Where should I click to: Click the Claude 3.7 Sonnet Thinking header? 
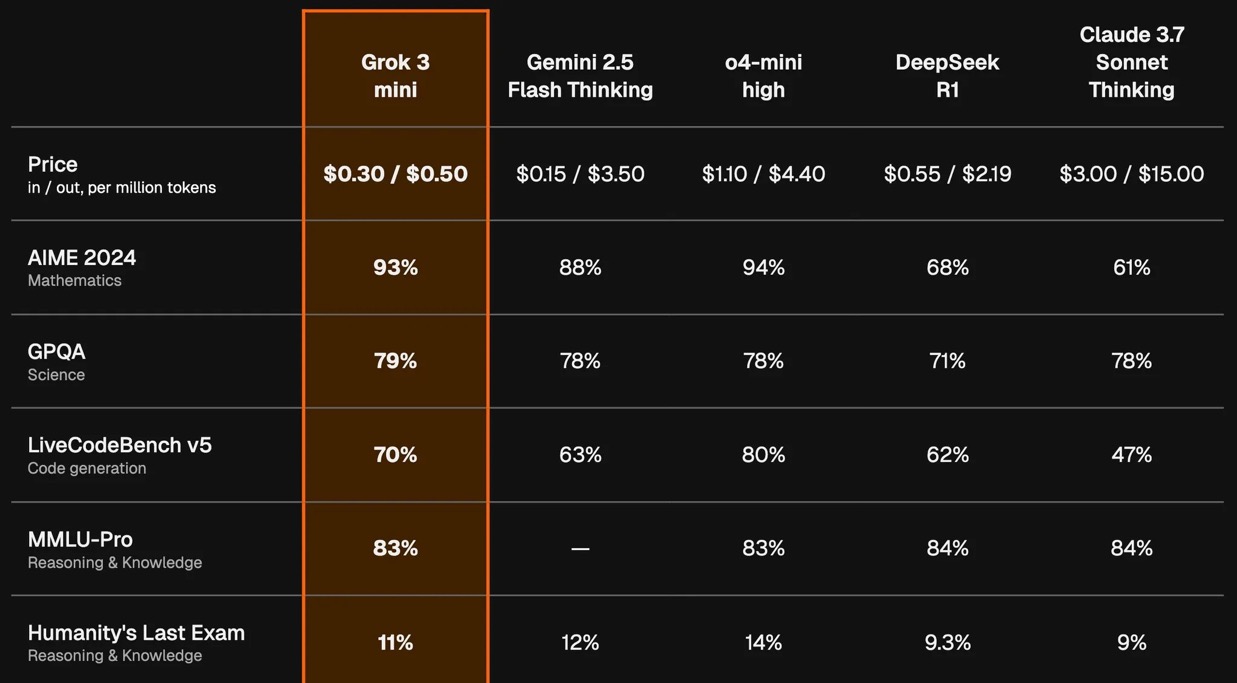[x=1131, y=62]
